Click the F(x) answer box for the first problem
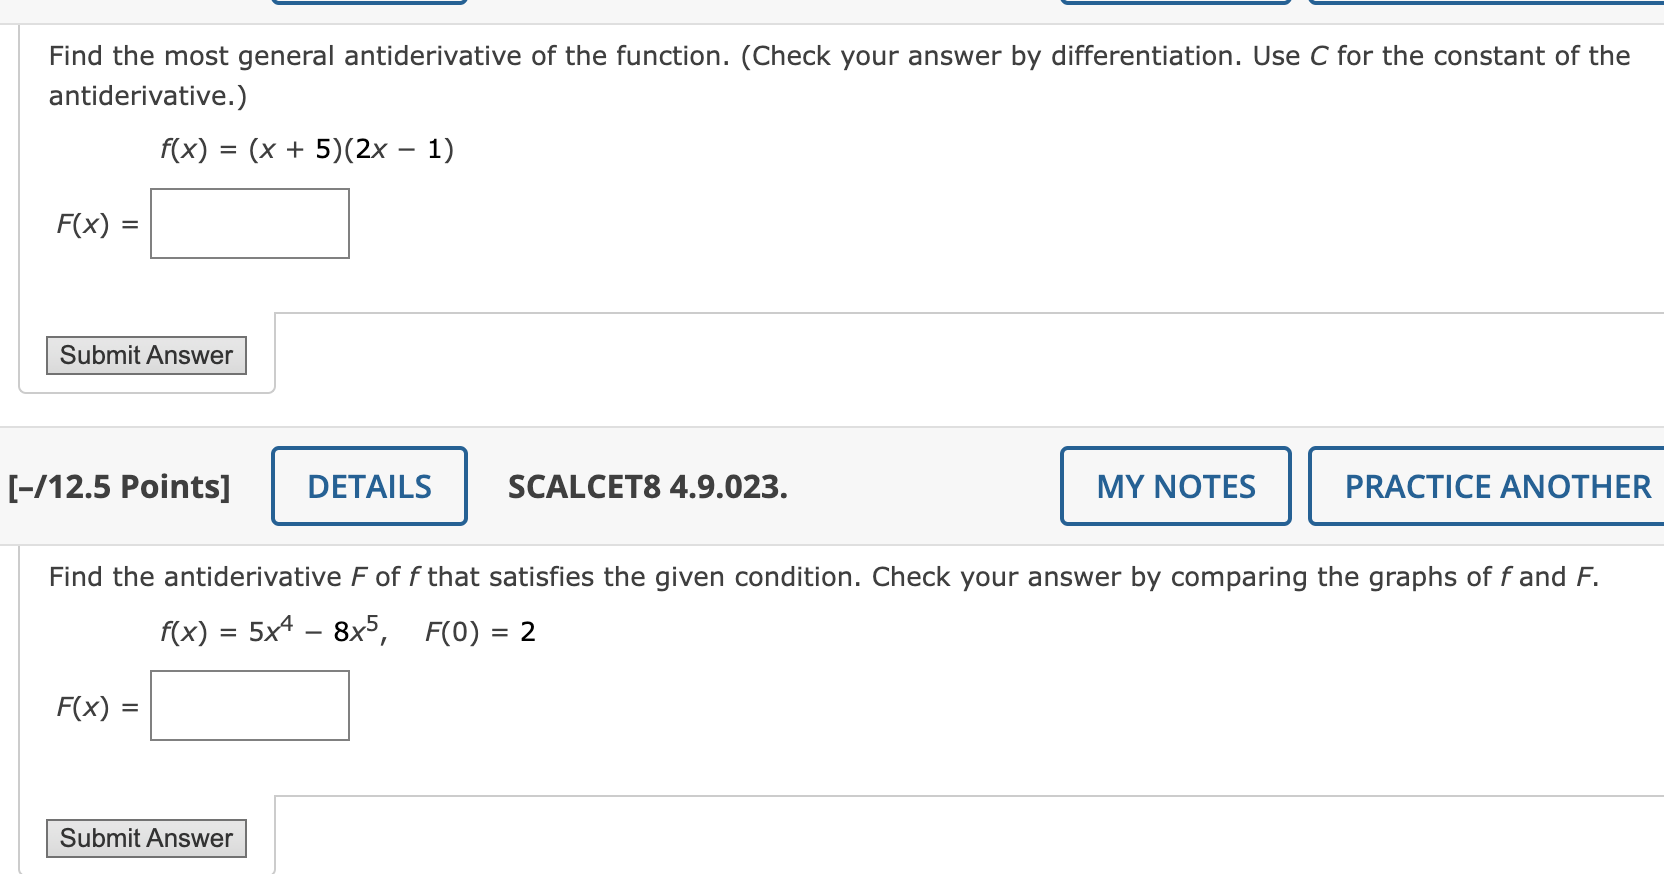 click(249, 223)
